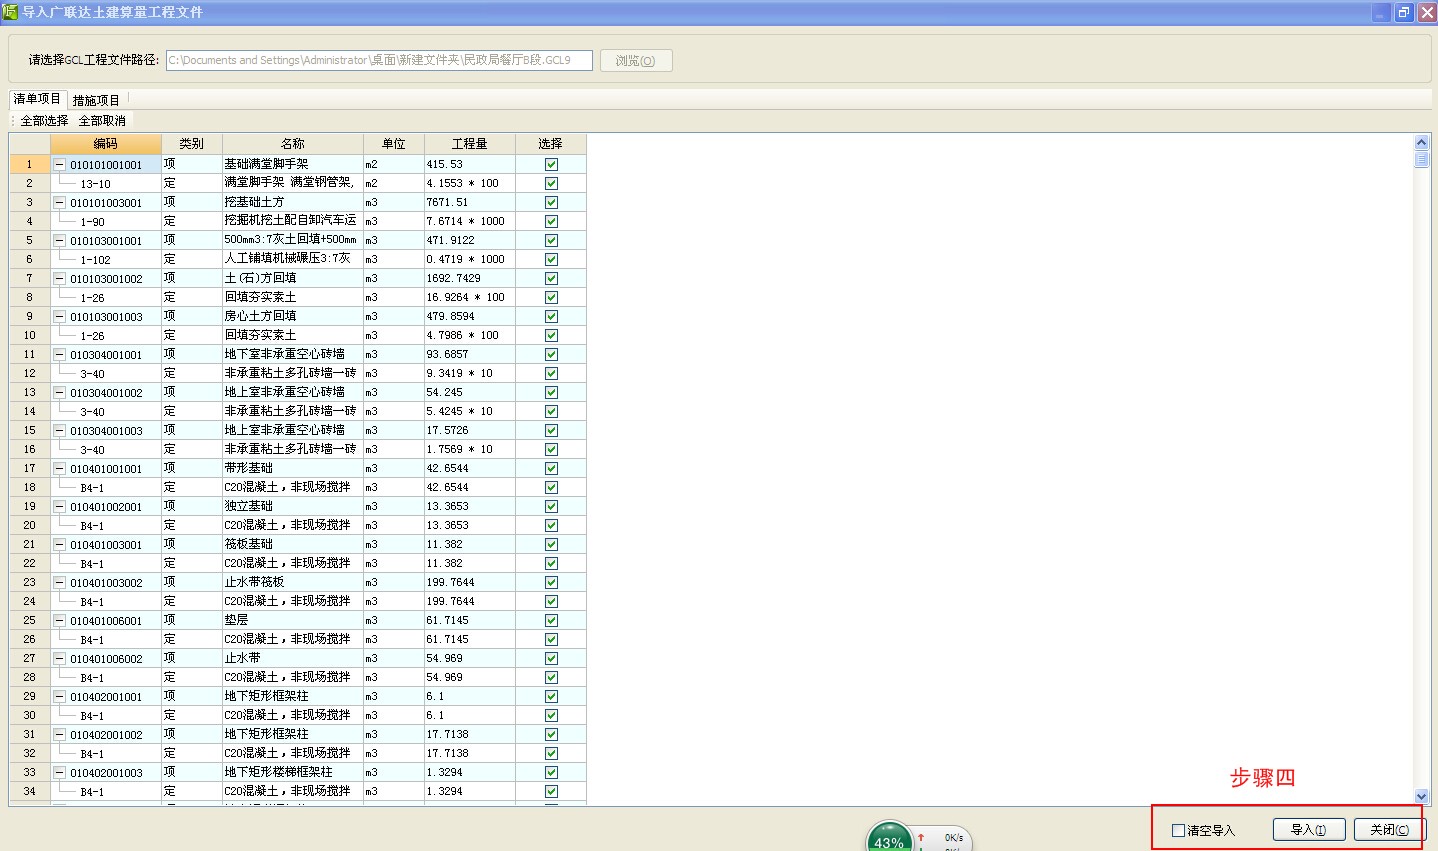Click the 编码 column header
1438x851 pixels.
click(x=105, y=144)
